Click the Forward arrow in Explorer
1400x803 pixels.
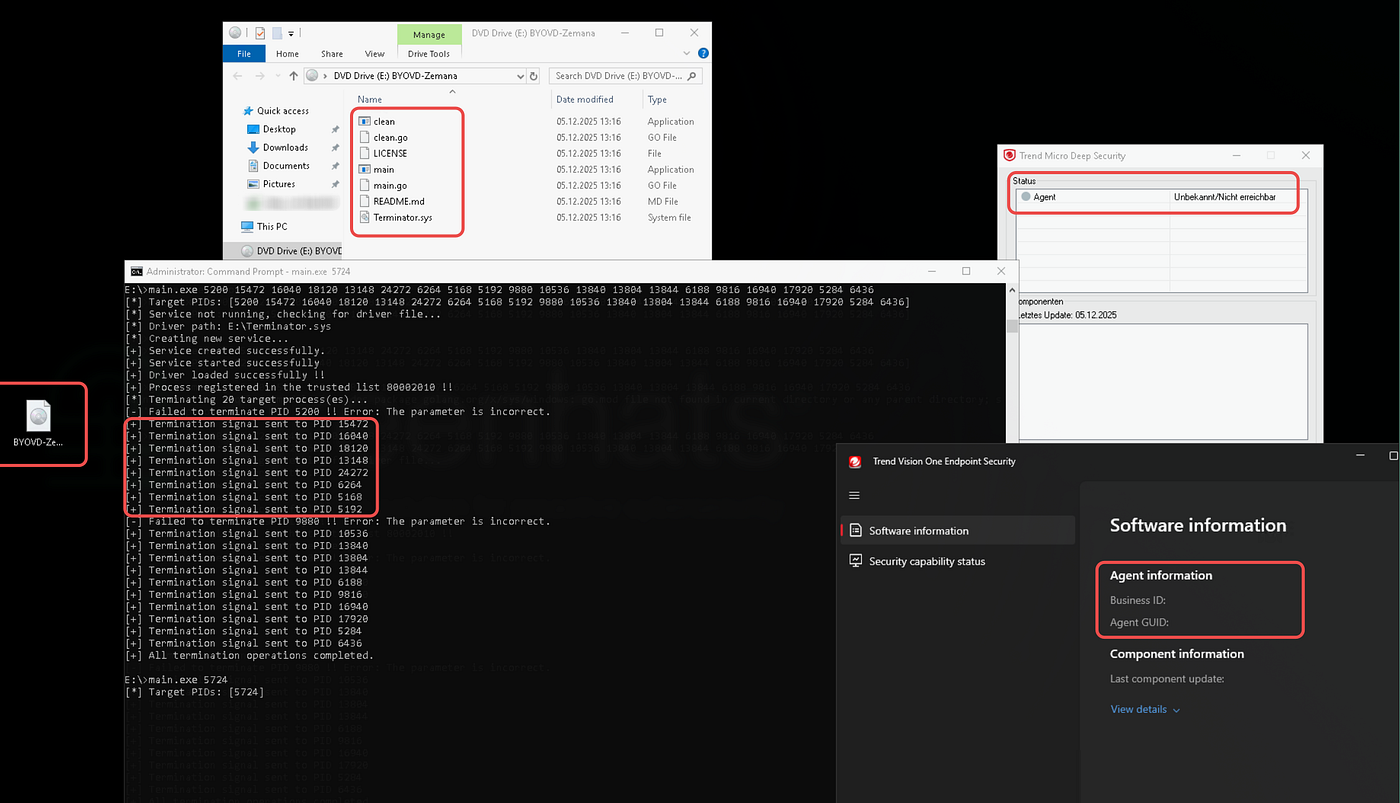[x=262, y=76]
